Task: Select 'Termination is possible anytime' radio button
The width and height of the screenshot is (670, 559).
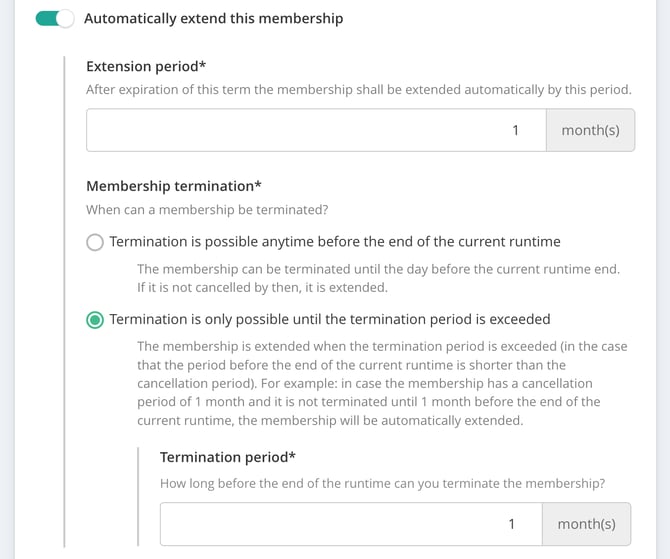Action: (x=95, y=242)
